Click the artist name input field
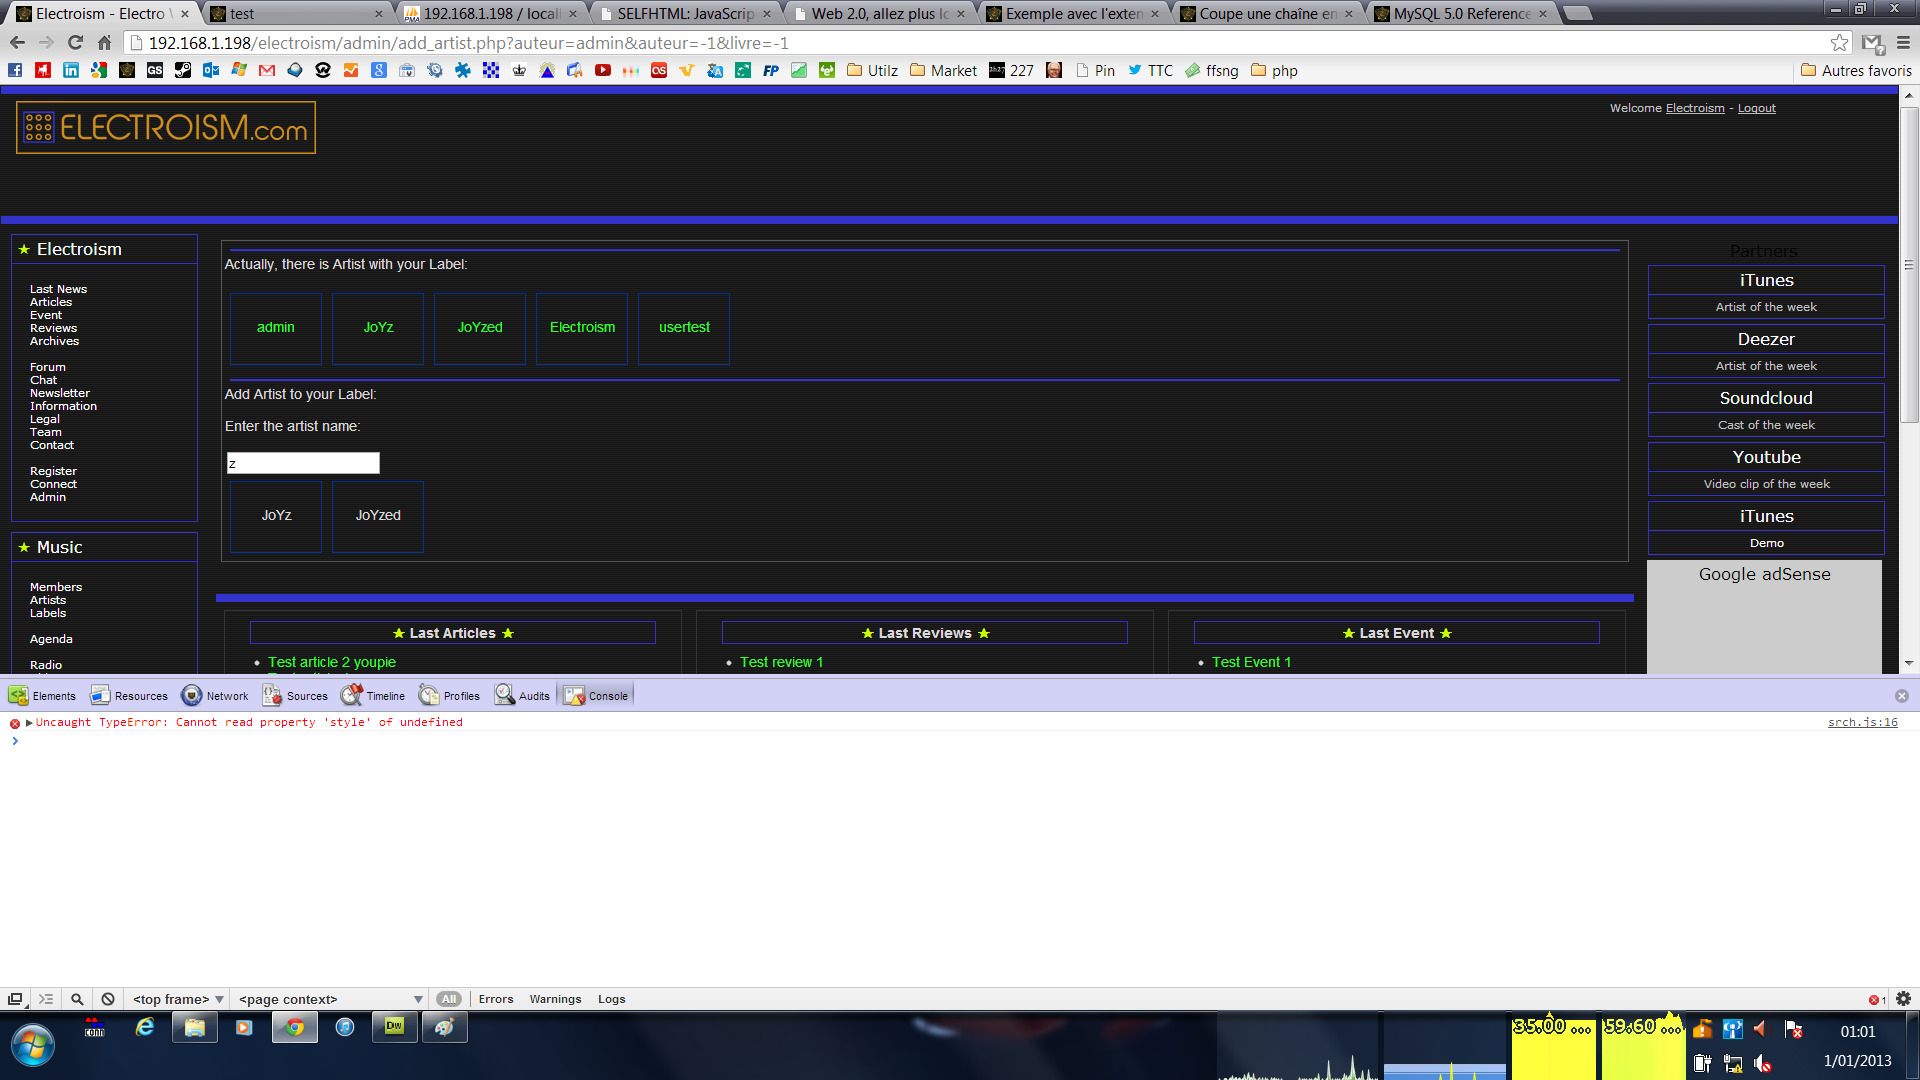Image resolution: width=1920 pixels, height=1080 pixels. click(x=303, y=463)
